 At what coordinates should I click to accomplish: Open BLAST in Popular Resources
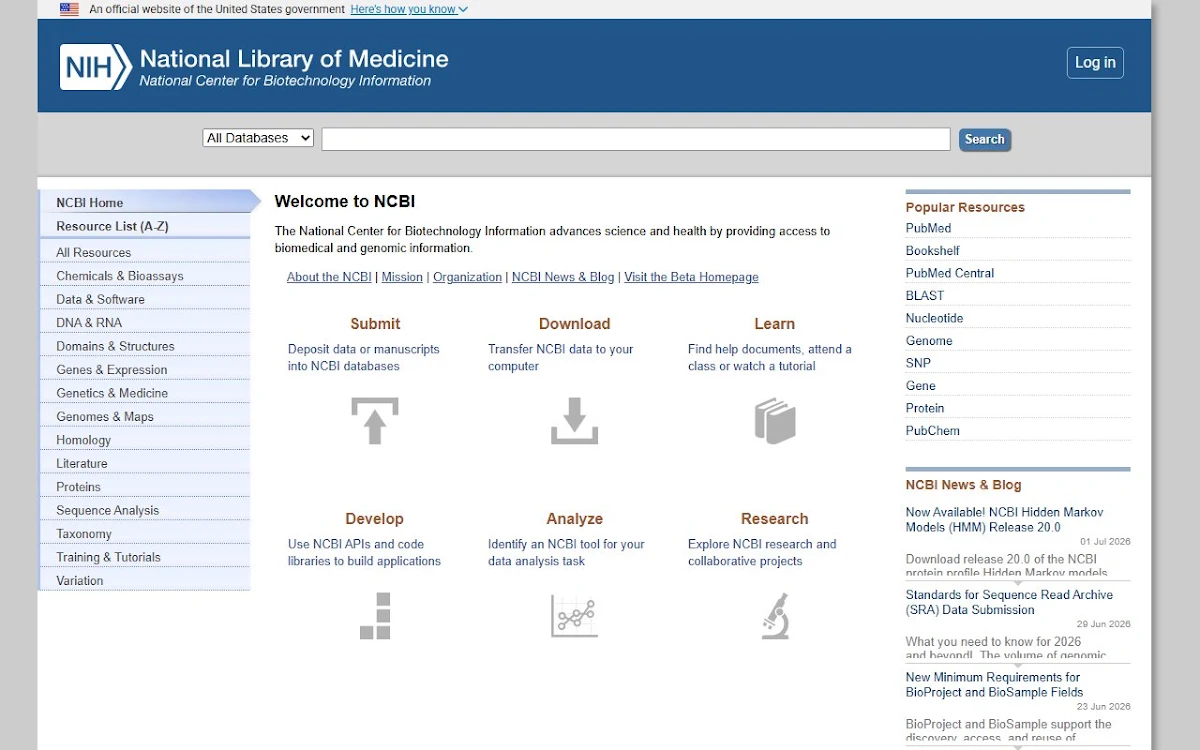(x=925, y=296)
